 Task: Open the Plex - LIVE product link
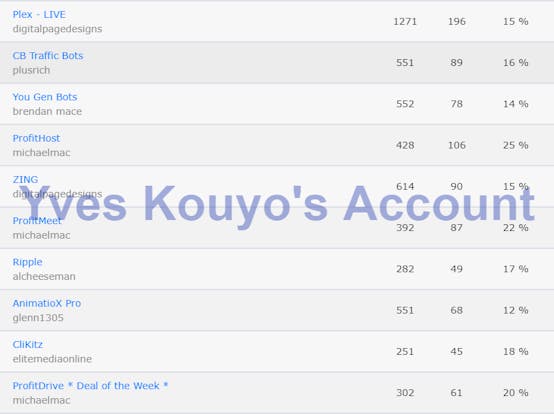coord(39,14)
